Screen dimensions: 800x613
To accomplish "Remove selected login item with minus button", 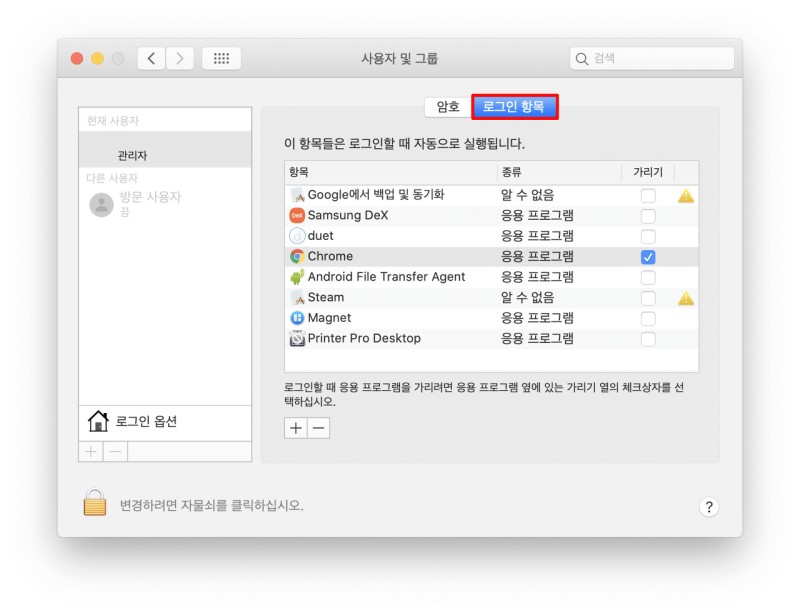I will [318, 428].
